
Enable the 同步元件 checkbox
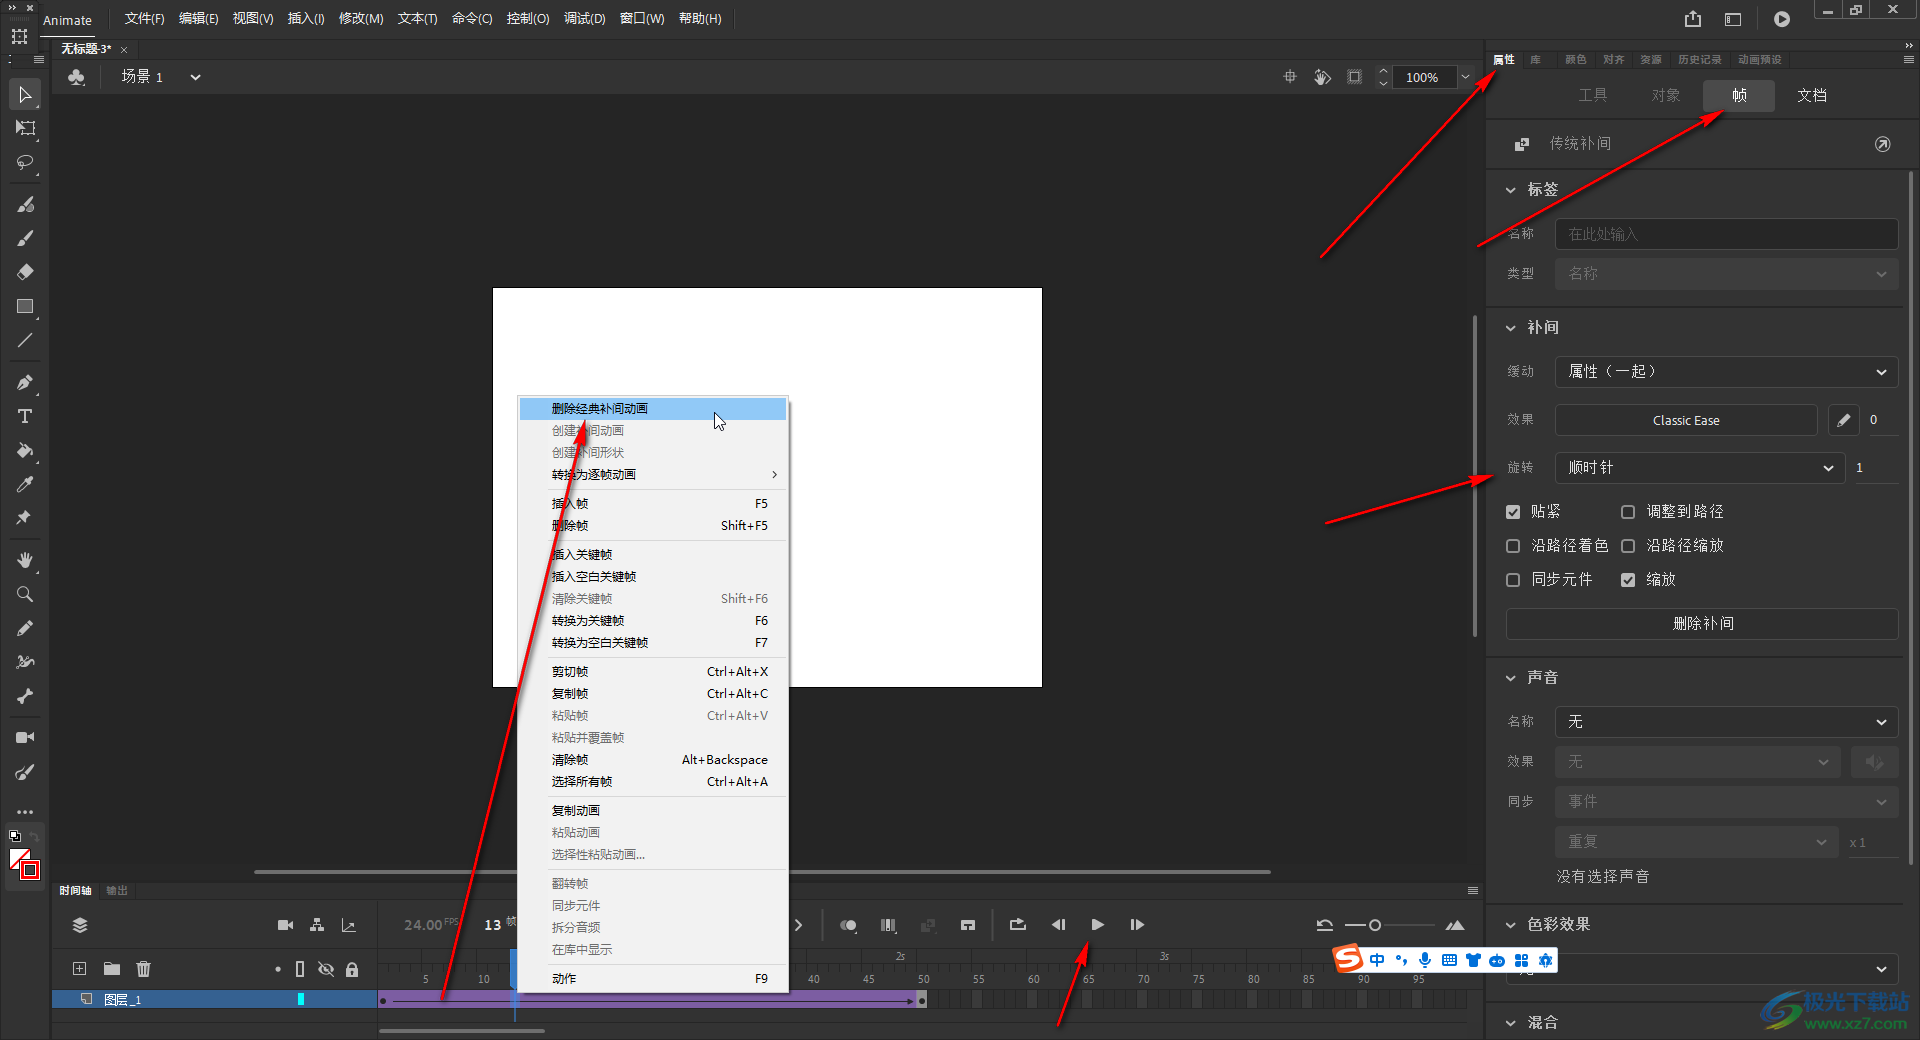pyautogui.click(x=1513, y=580)
